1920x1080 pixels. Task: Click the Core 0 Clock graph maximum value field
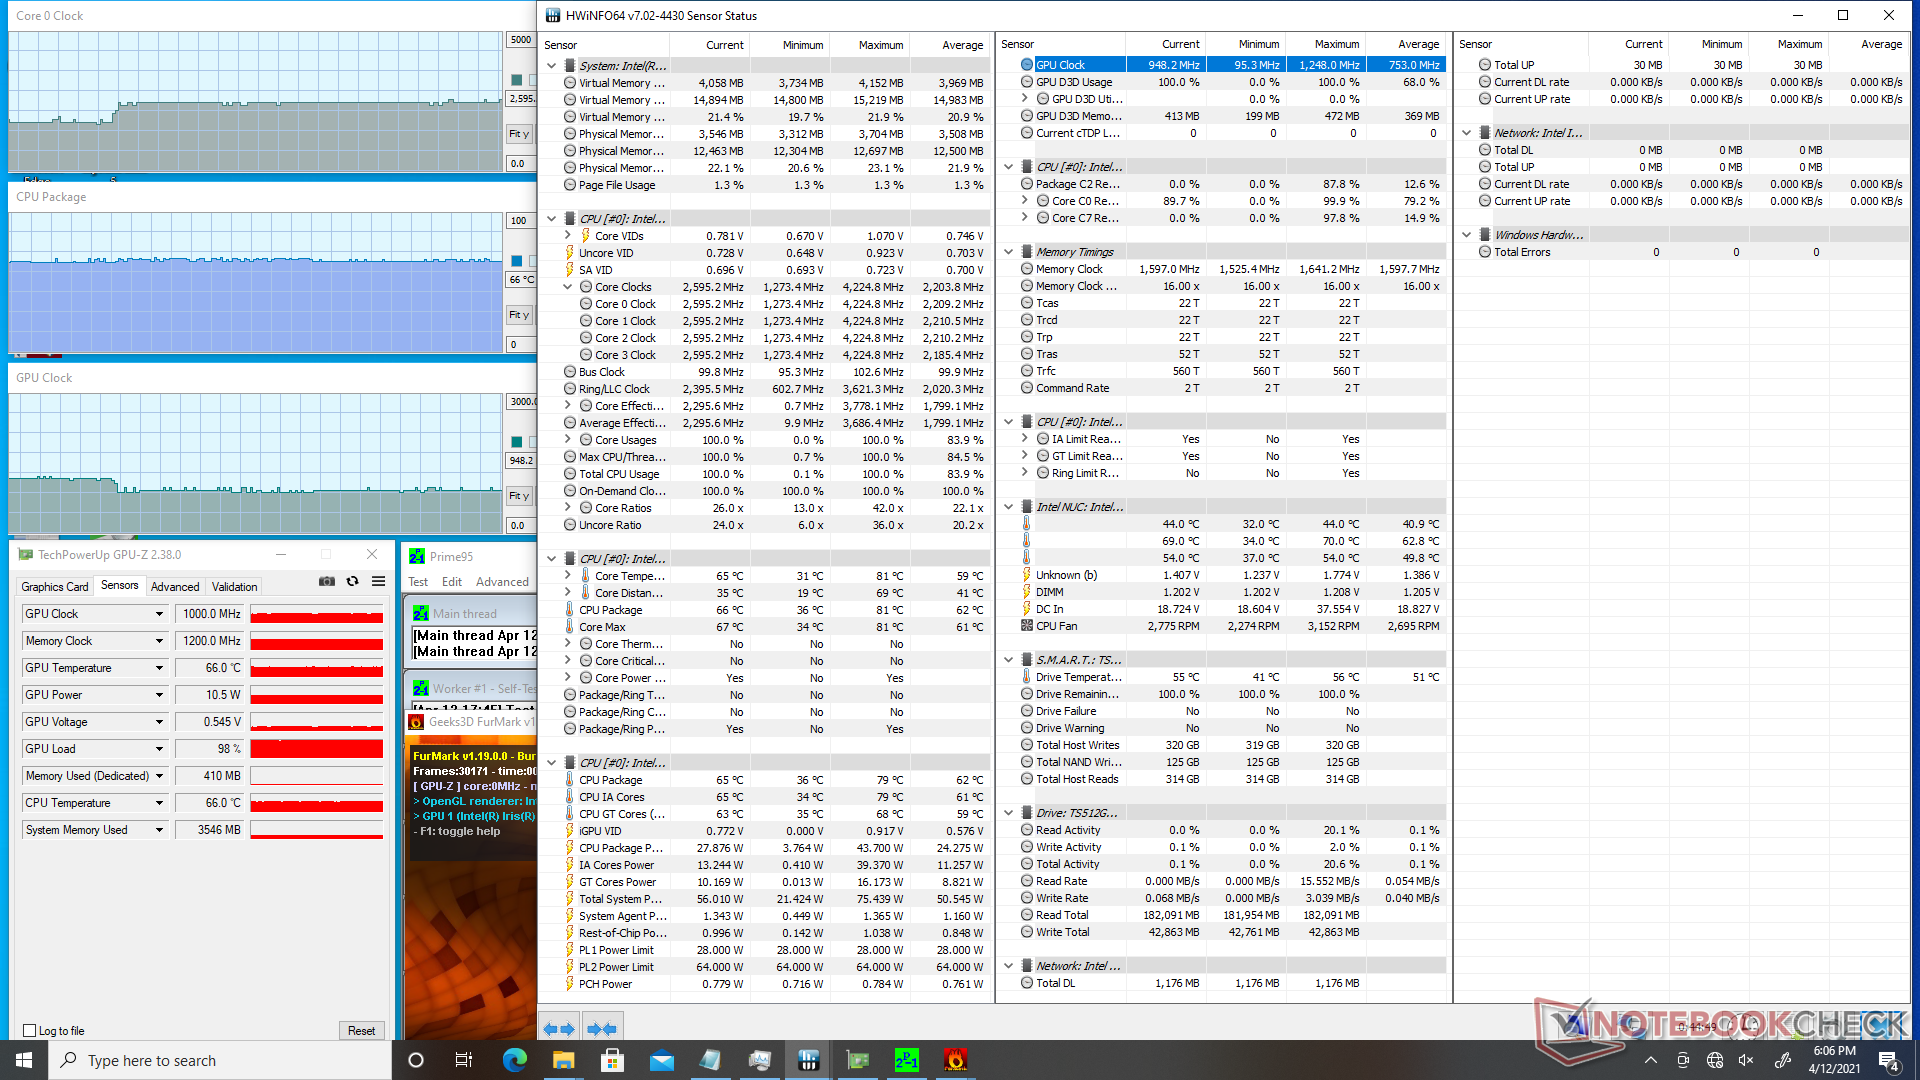click(x=521, y=40)
